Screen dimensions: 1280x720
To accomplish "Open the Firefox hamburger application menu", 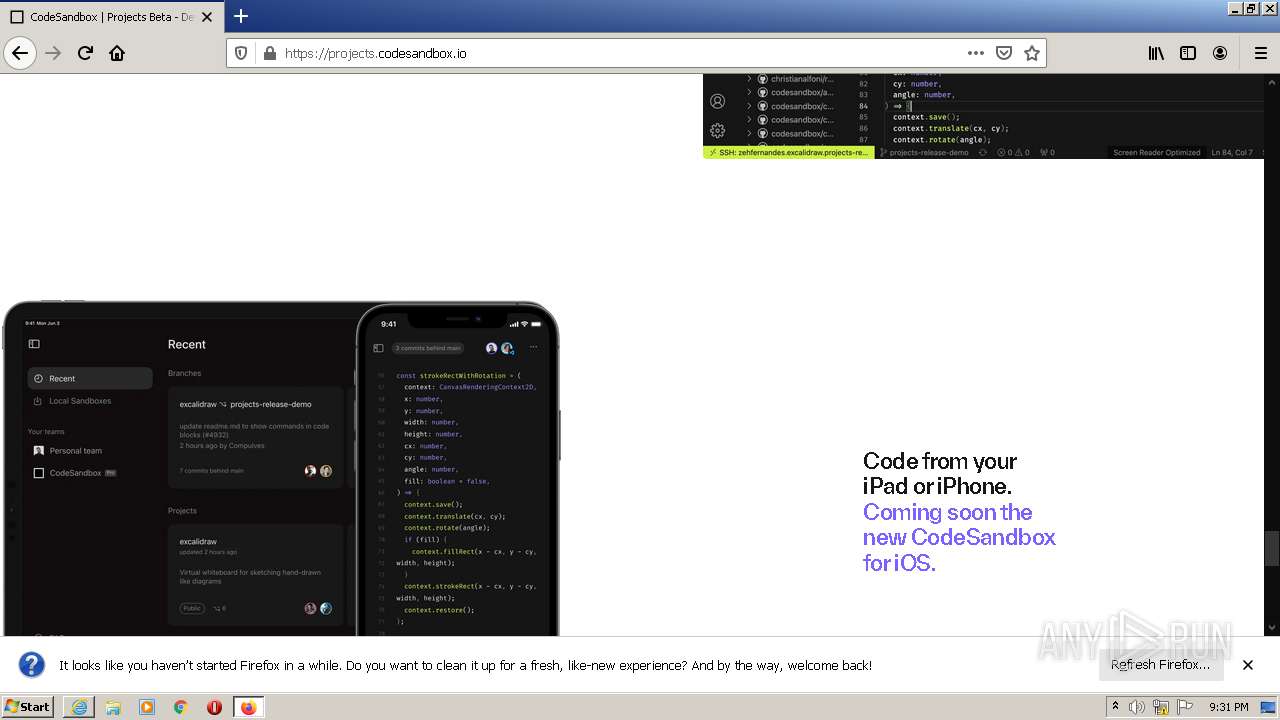I will (1260, 53).
